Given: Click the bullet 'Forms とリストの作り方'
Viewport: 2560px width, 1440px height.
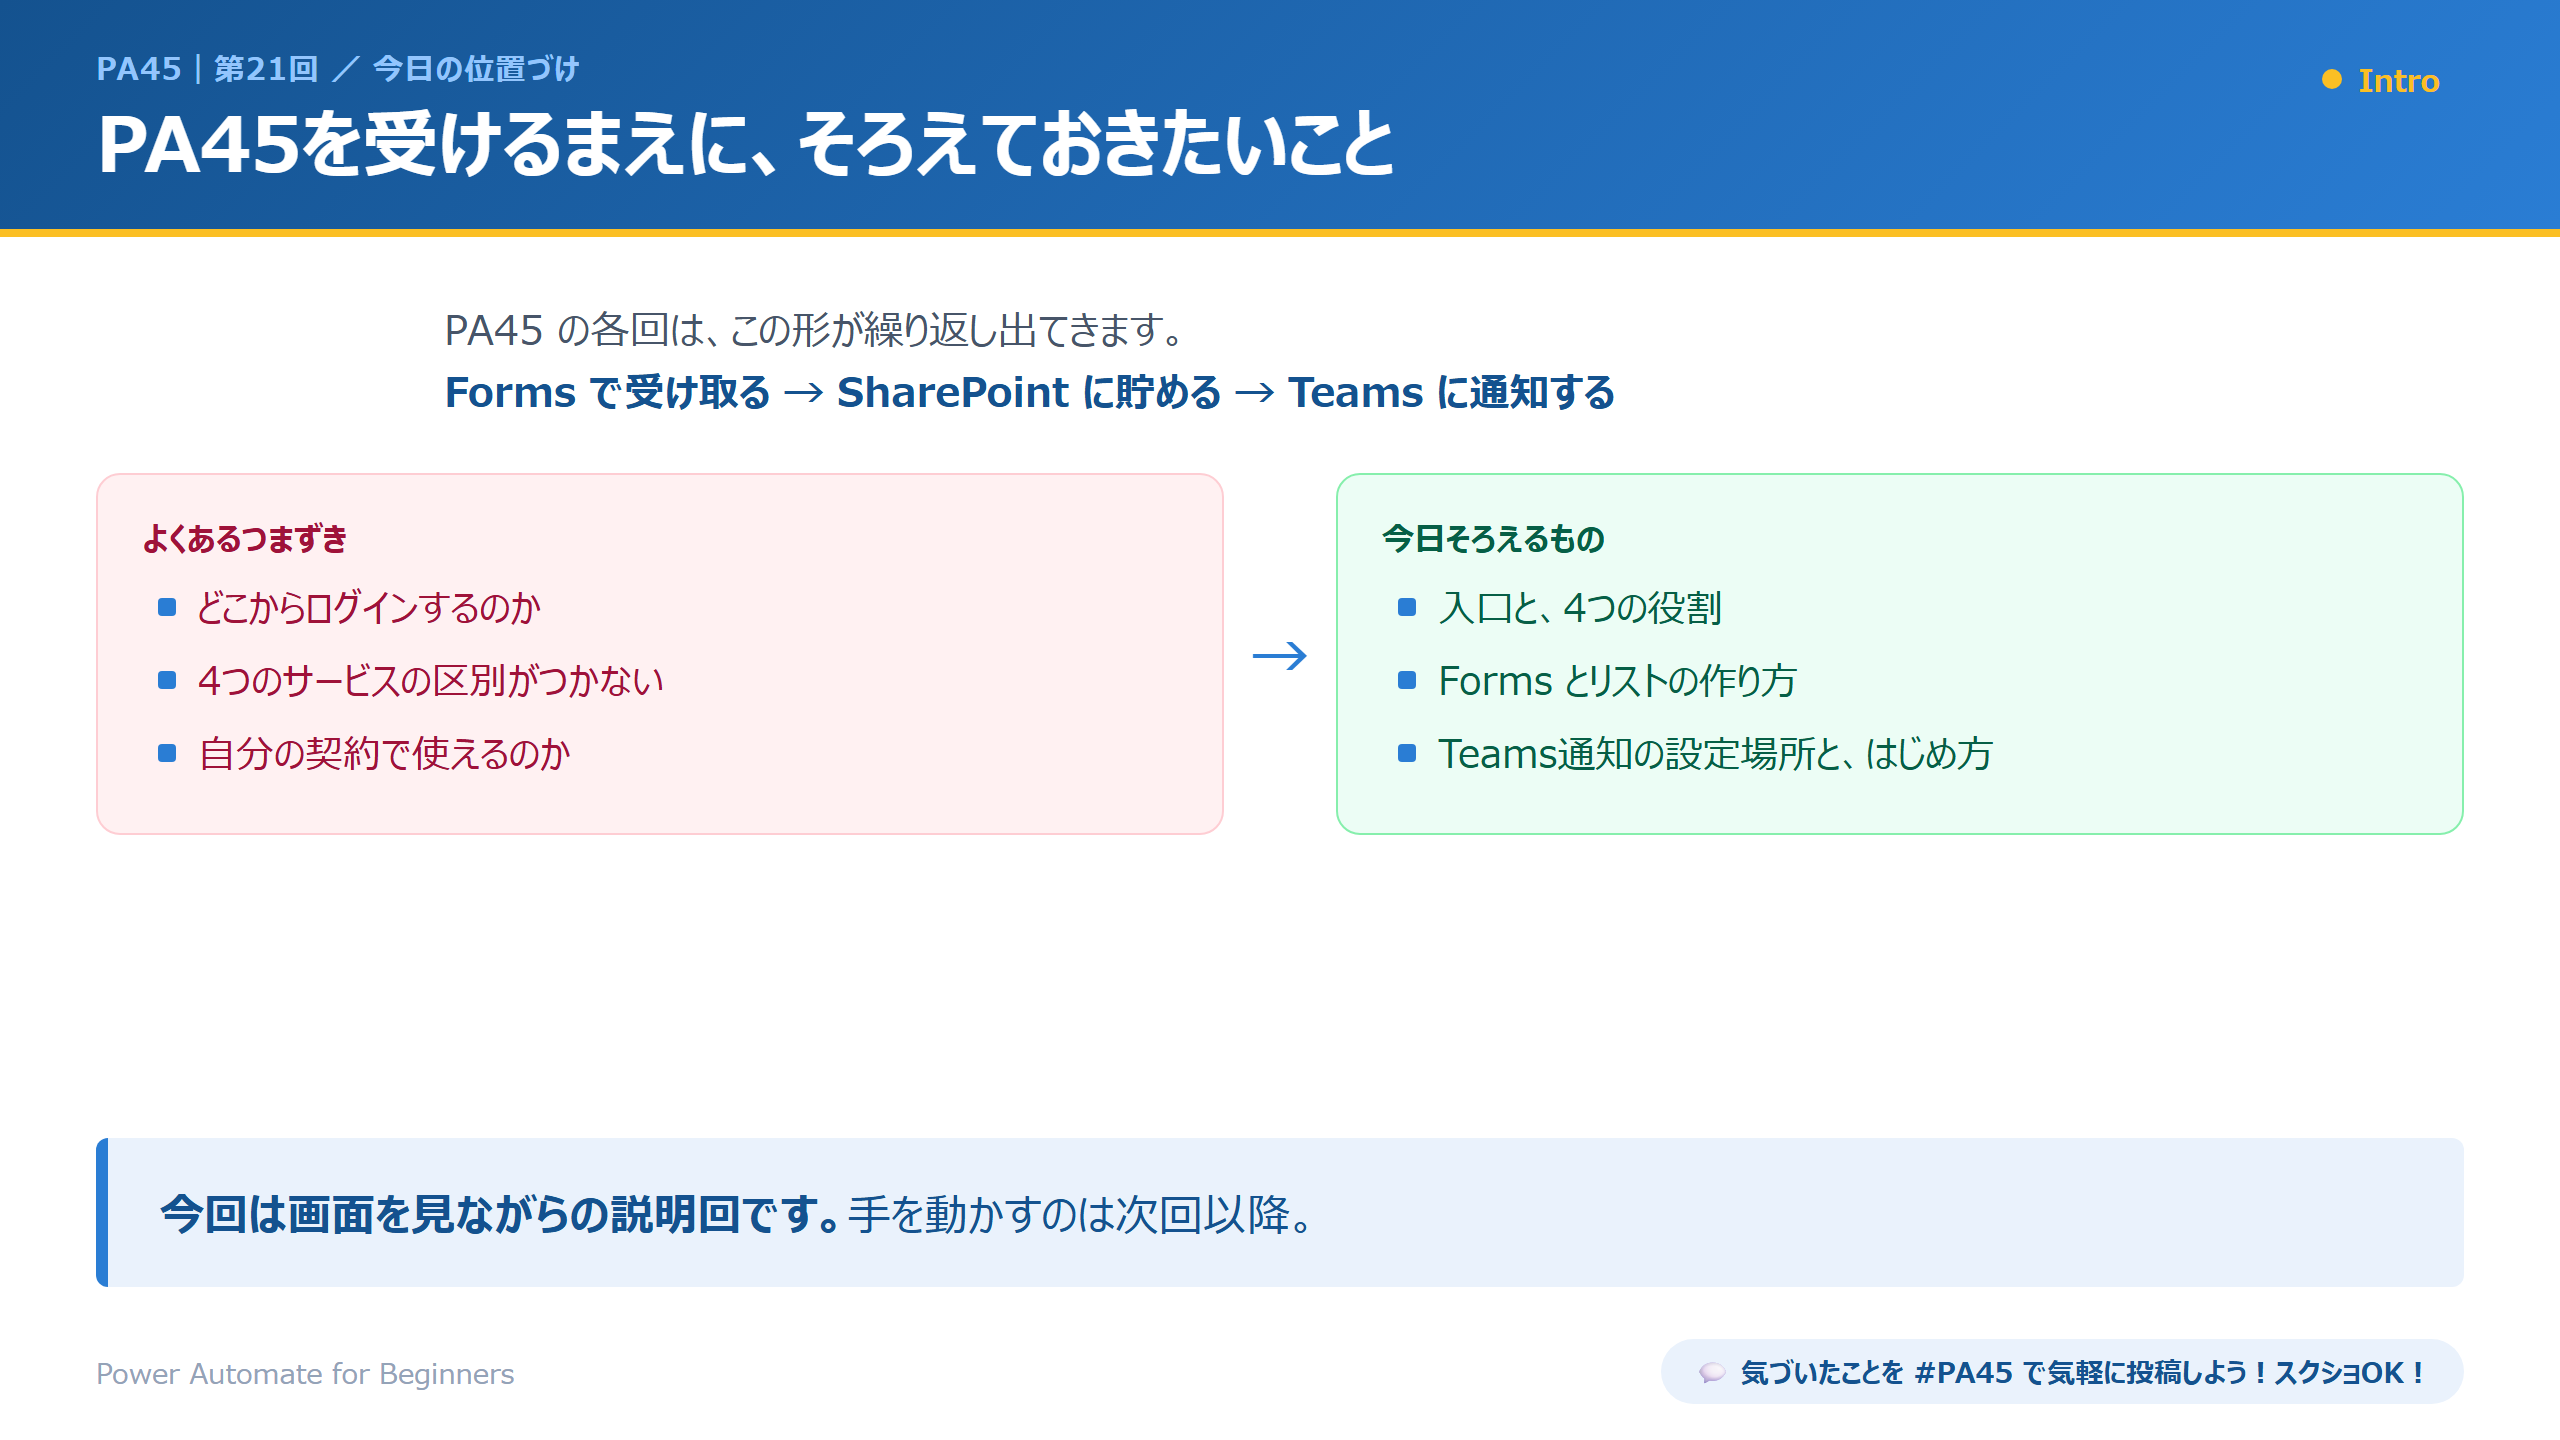Looking at the screenshot, I should [1617, 681].
